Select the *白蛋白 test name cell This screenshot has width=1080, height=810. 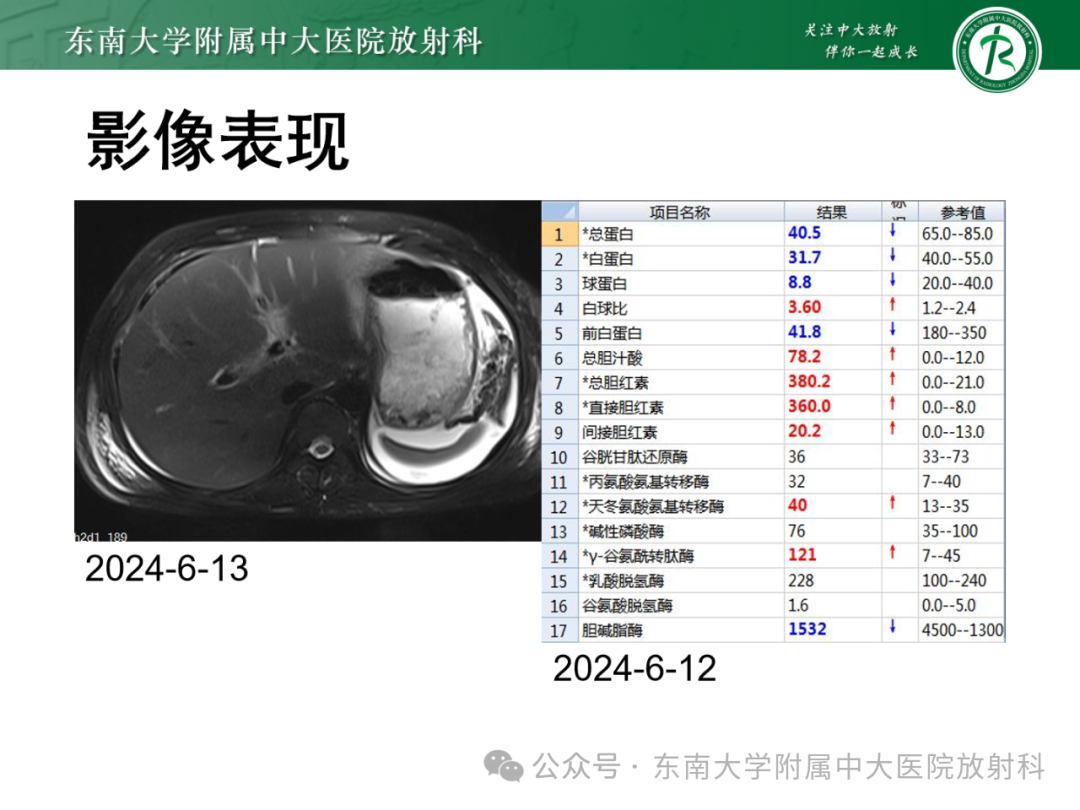681,259
